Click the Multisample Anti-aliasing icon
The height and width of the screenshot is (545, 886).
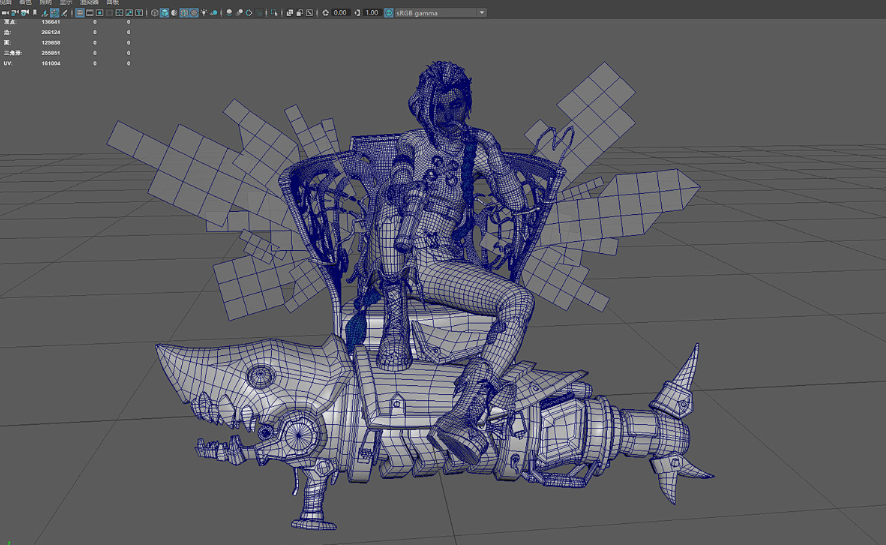pyautogui.click(x=249, y=12)
